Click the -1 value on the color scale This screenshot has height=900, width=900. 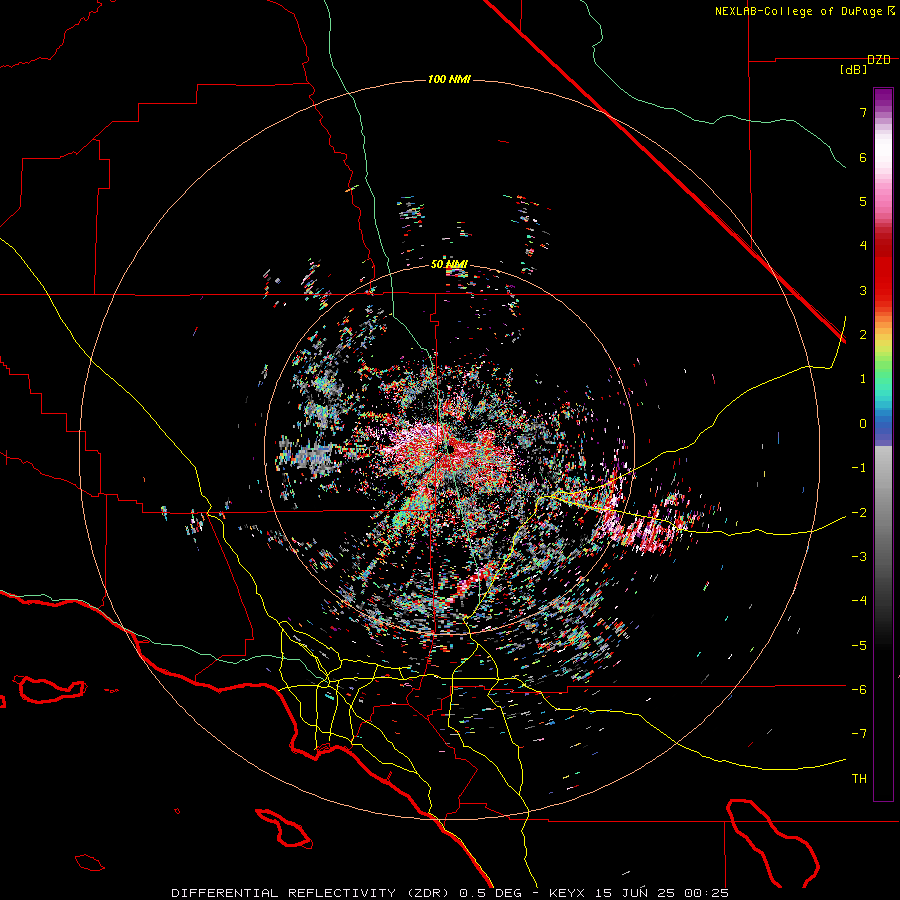point(859,467)
